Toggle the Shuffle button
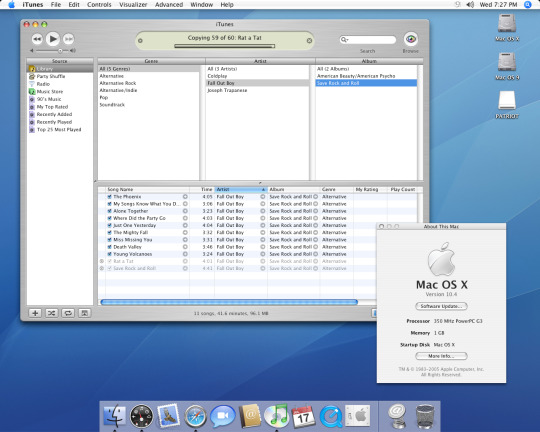Viewport: 540px width, 432px height. pyautogui.click(x=51, y=313)
